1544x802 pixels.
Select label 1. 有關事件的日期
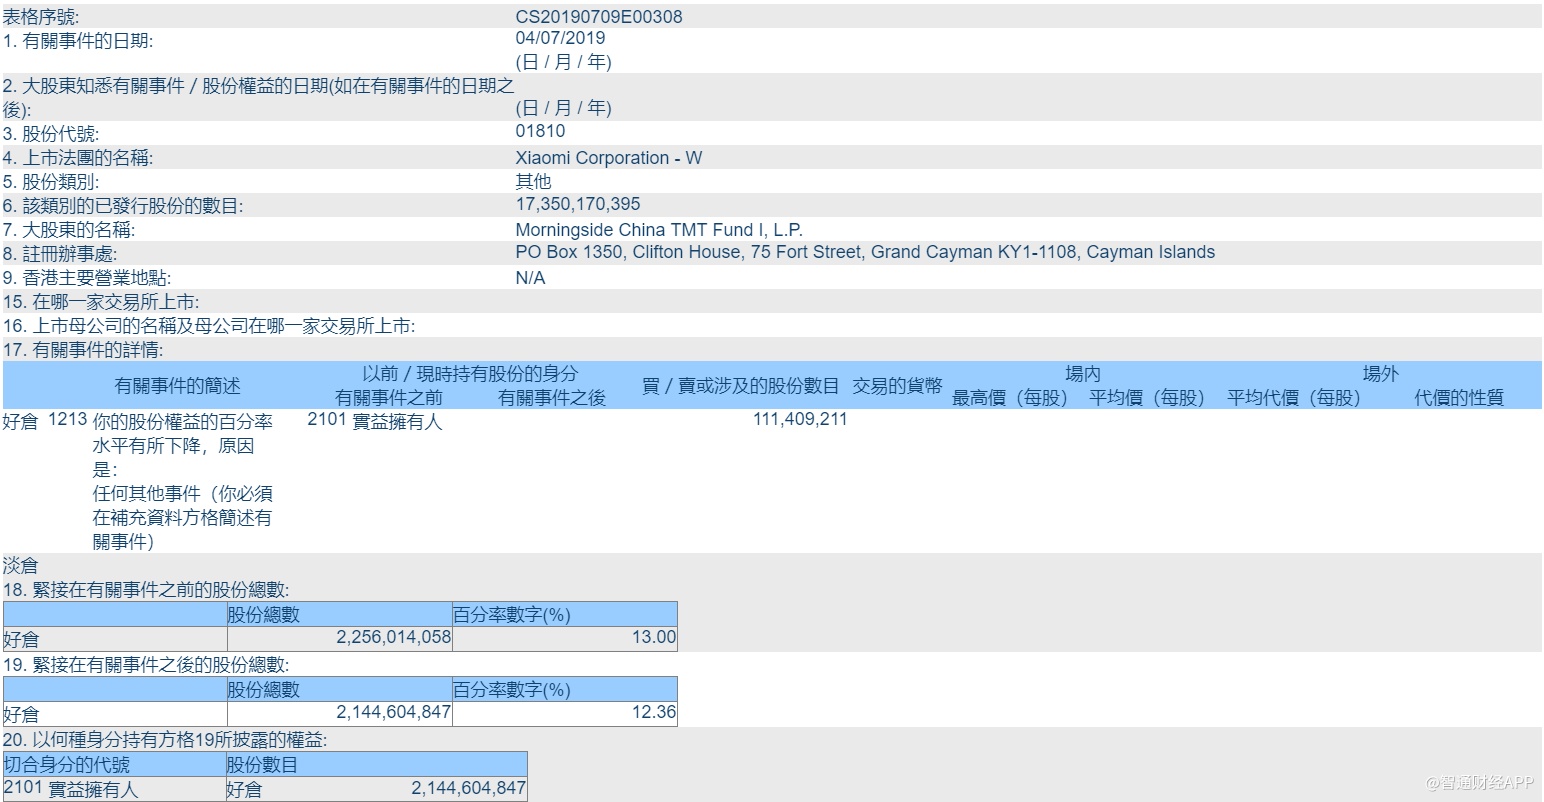[78, 41]
